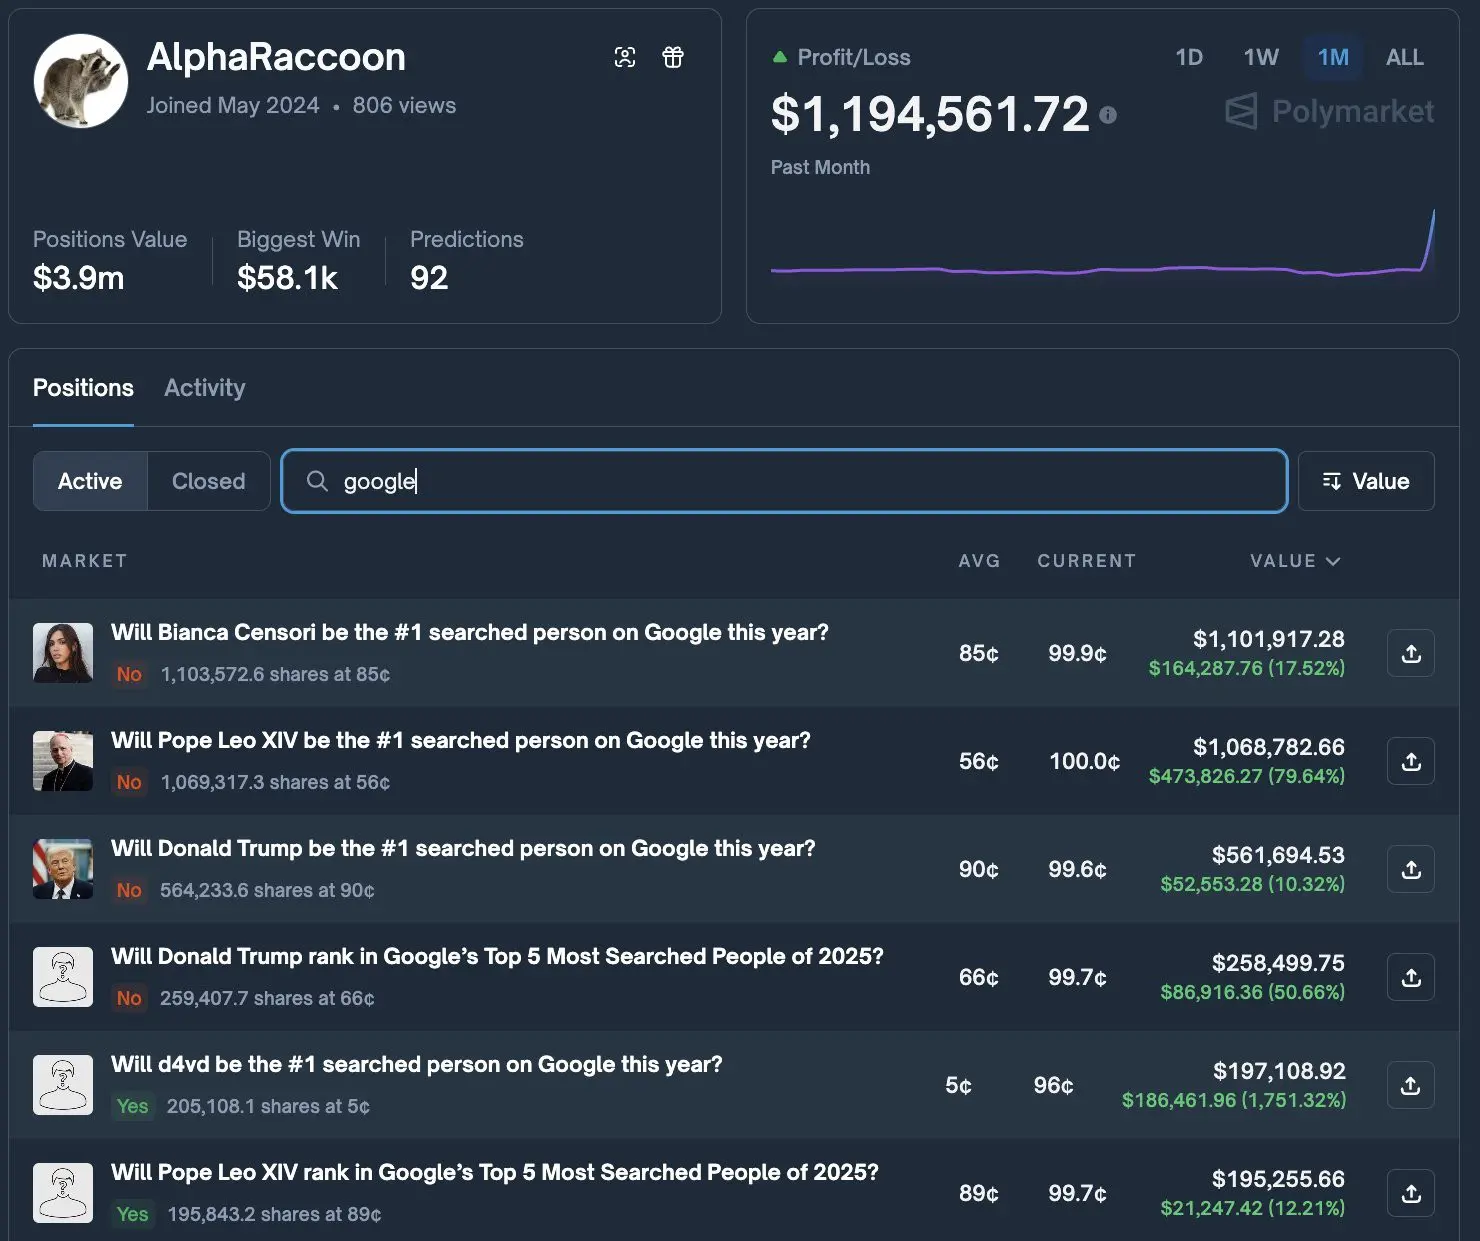Open Bianca Censori market thumbnail
Image resolution: width=1480 pixels, height=1241 pixels.
[x=63, y=653]
